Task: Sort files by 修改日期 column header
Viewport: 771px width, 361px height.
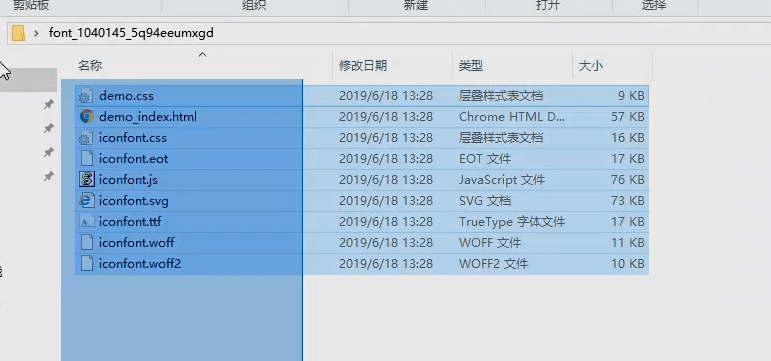Action: pyautogui.click(x=363, y=65)
